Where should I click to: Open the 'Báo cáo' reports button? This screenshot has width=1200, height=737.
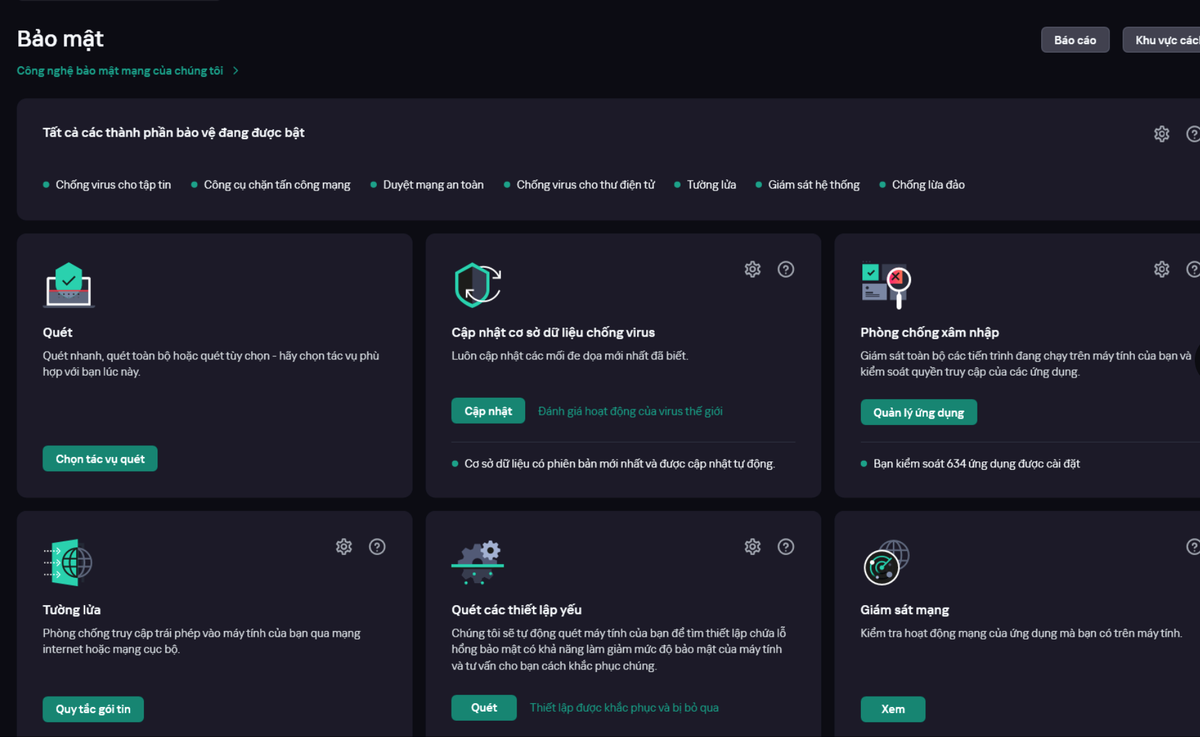click(1075, 40)
